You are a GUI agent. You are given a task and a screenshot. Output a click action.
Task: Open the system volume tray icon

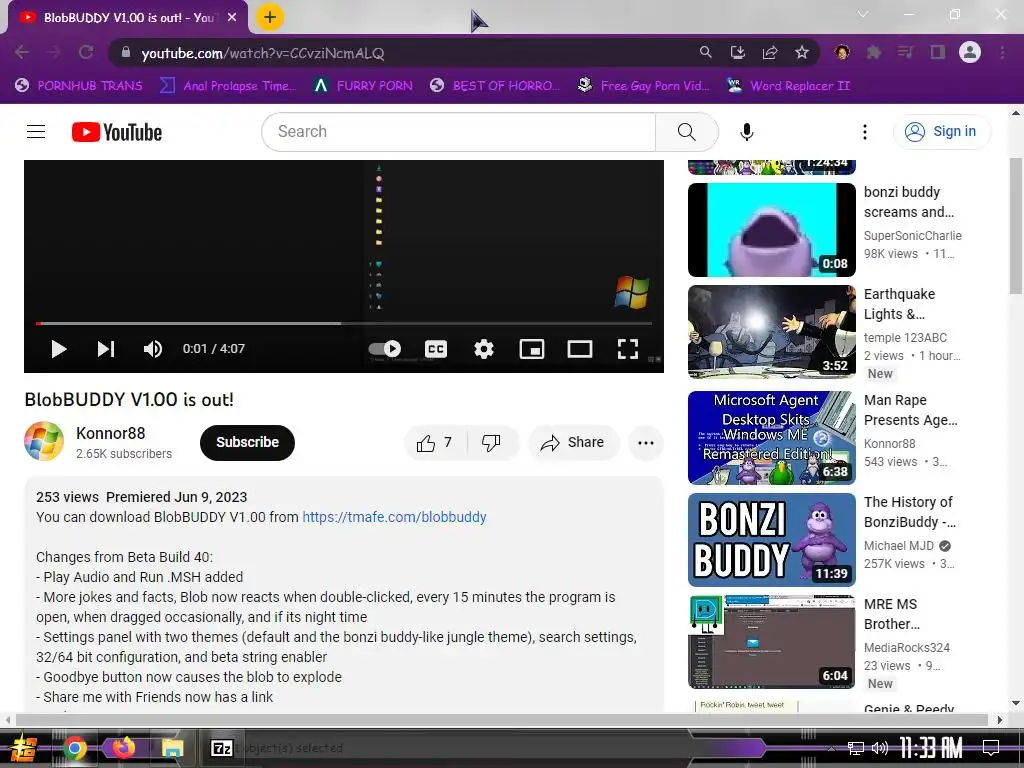pyautogui.click(x=880, y=748)
